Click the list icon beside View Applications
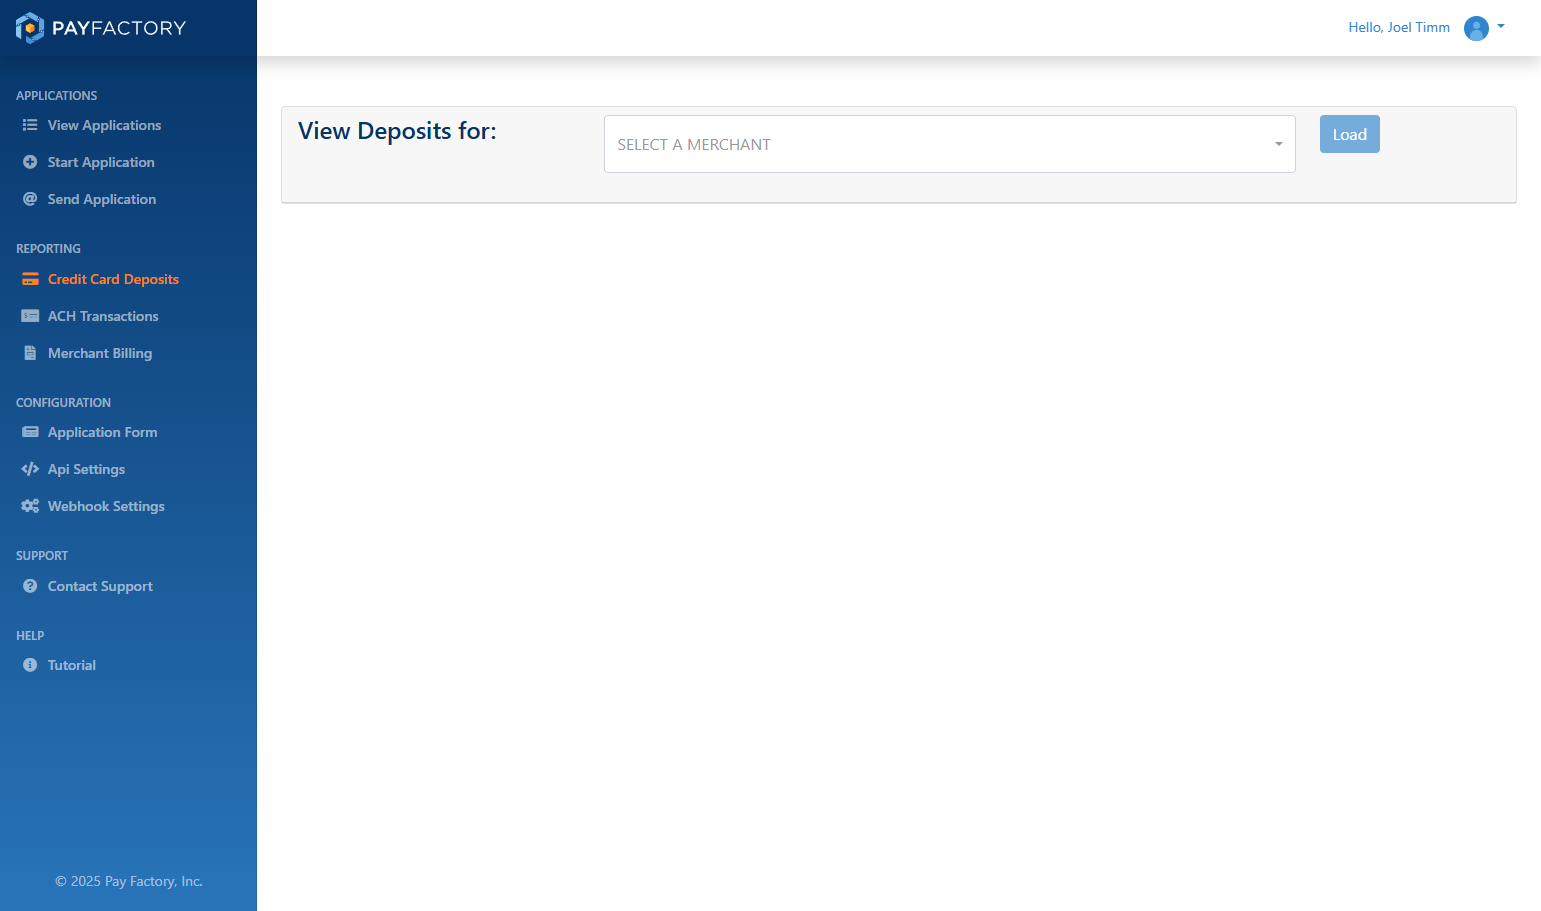1541x911 pixels. point(30,125)
